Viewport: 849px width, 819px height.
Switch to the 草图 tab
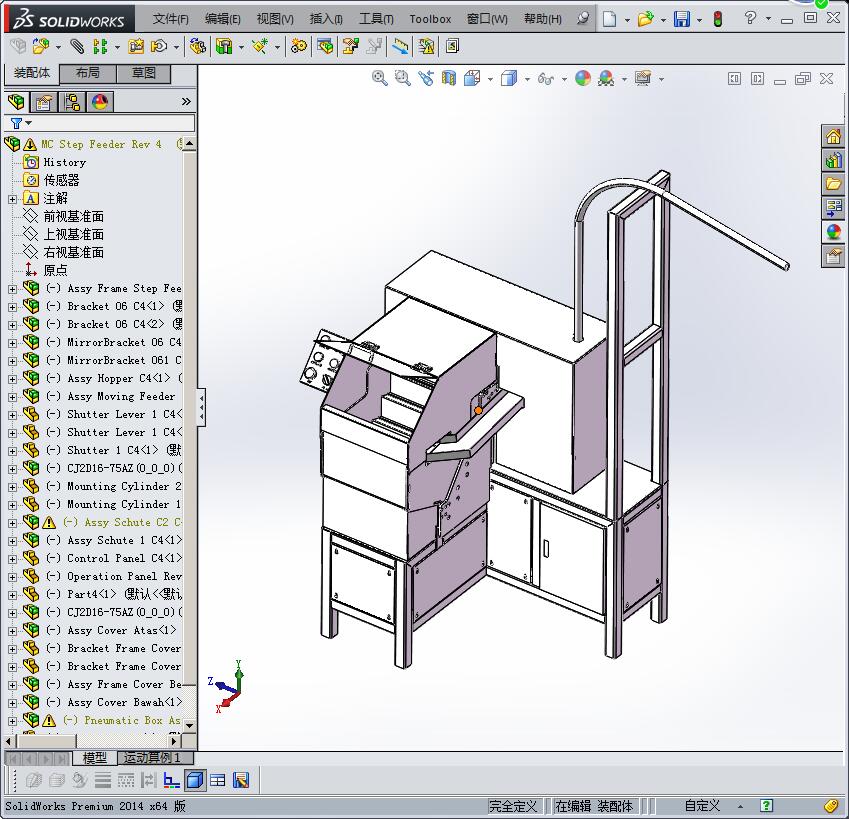pos(144,73)
